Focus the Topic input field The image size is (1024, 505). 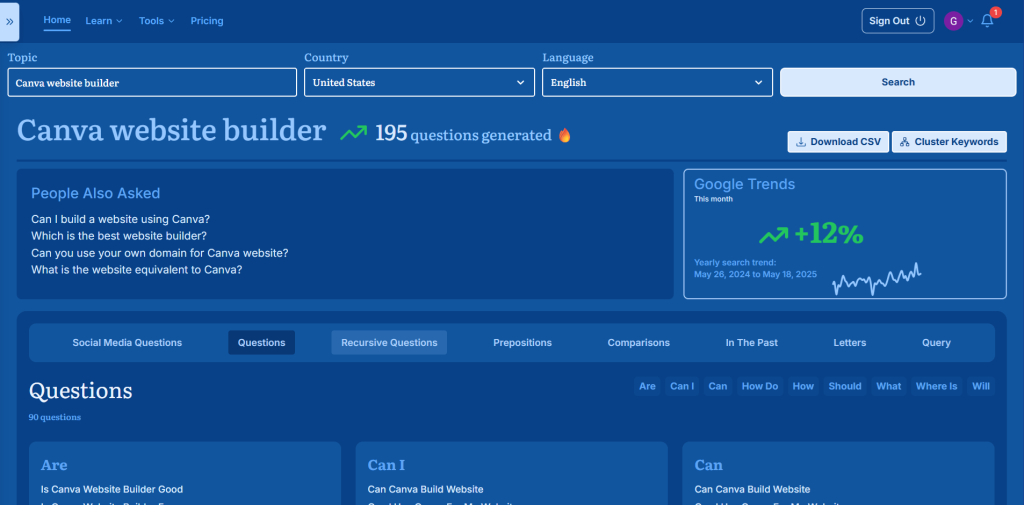[152, 82]
